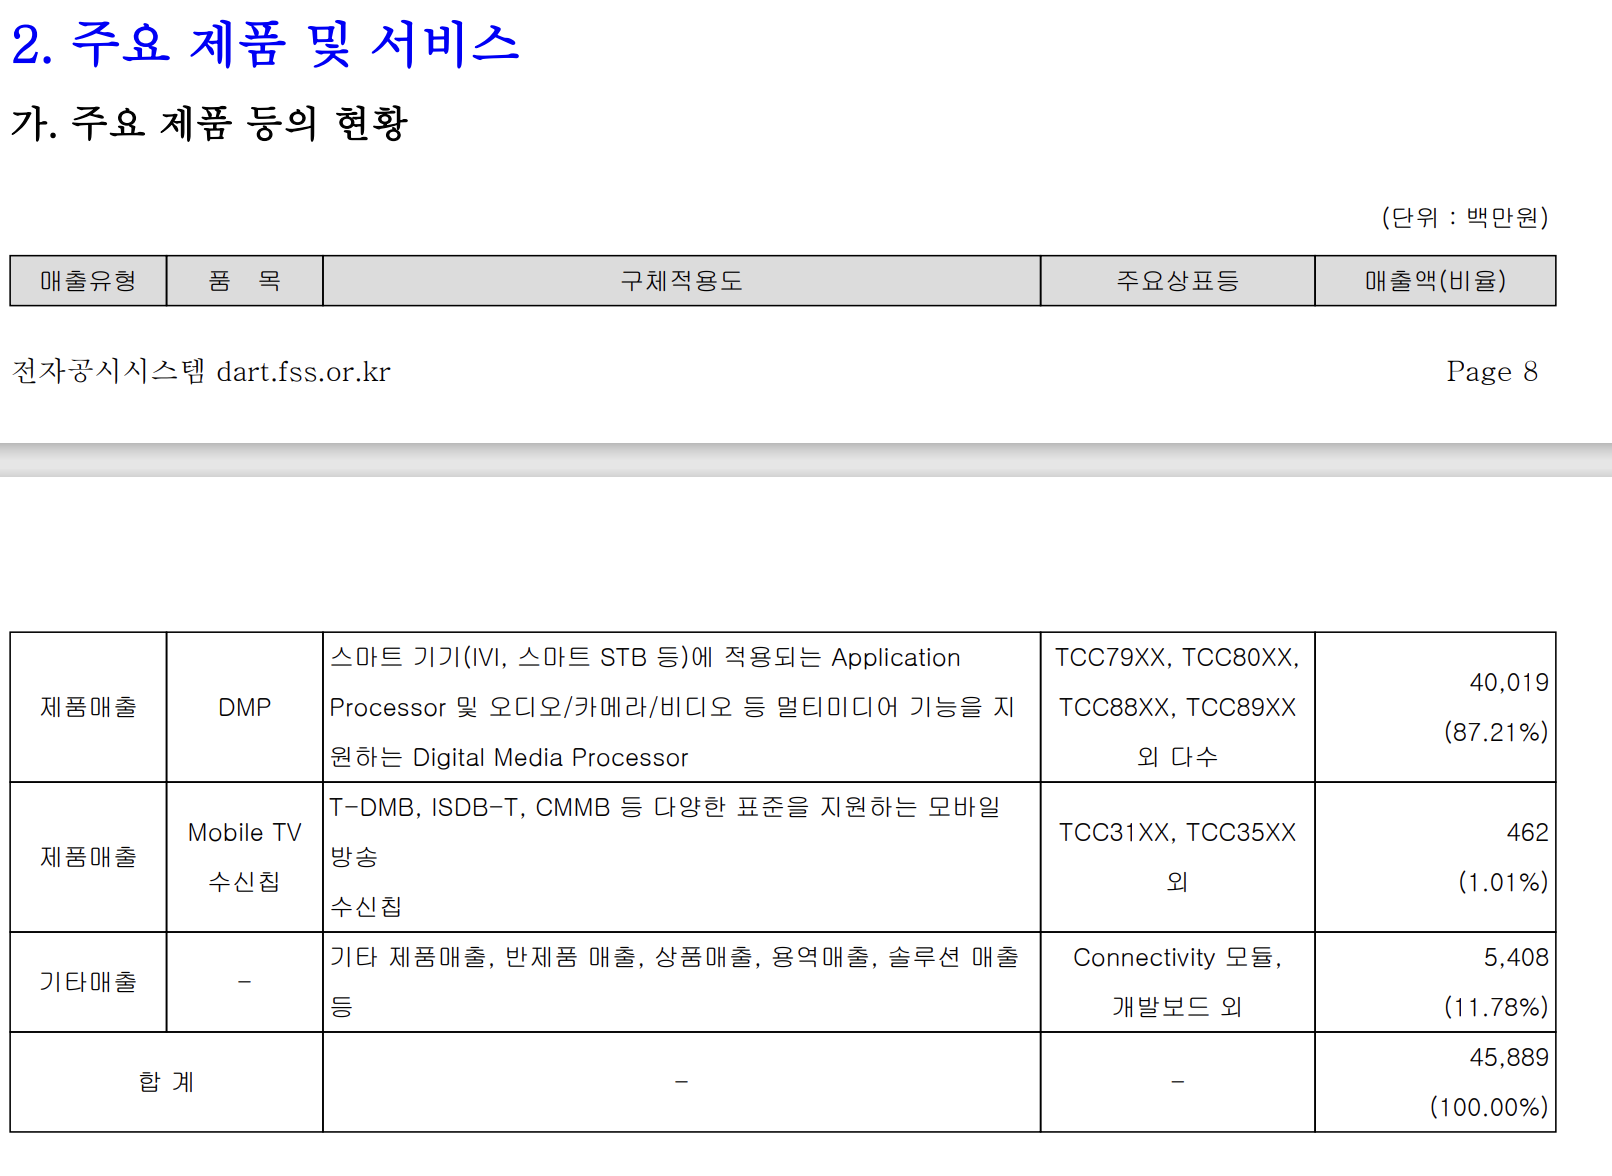Select the '품 목' column header
This screenshot has width=1612, height=1176.
click(245, 281)
